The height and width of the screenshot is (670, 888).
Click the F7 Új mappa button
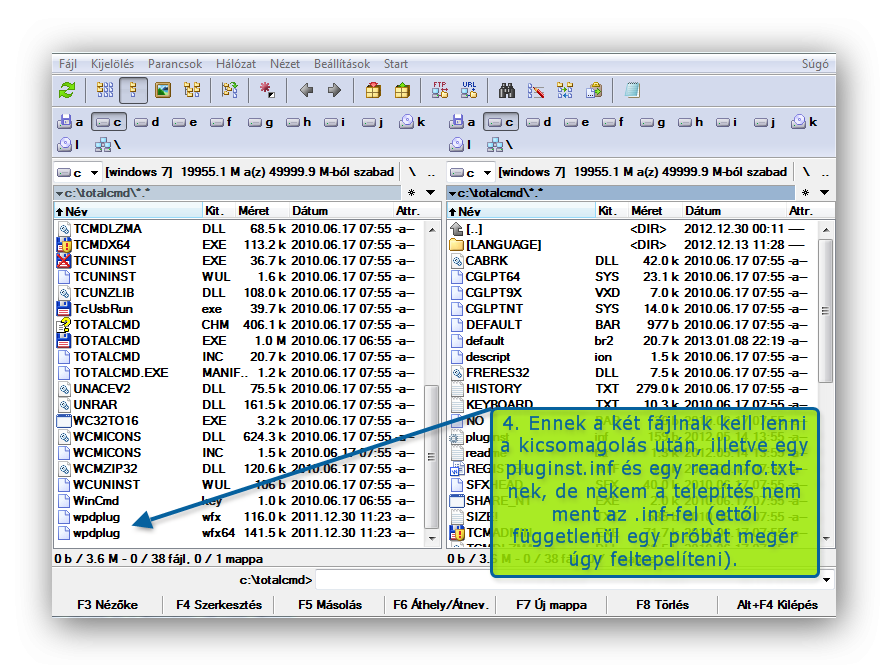551,604
